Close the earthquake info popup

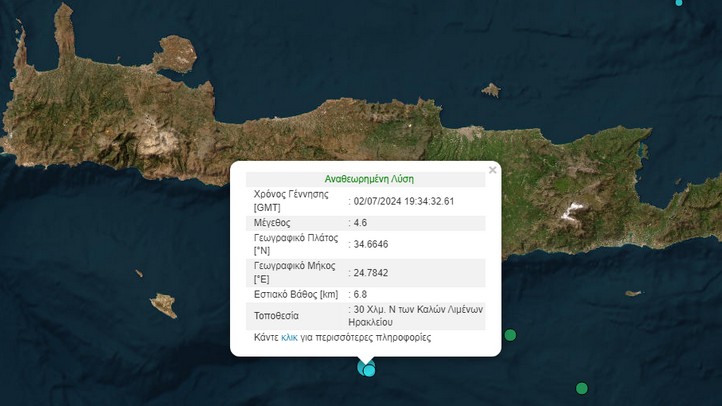[x=492, y=170]
